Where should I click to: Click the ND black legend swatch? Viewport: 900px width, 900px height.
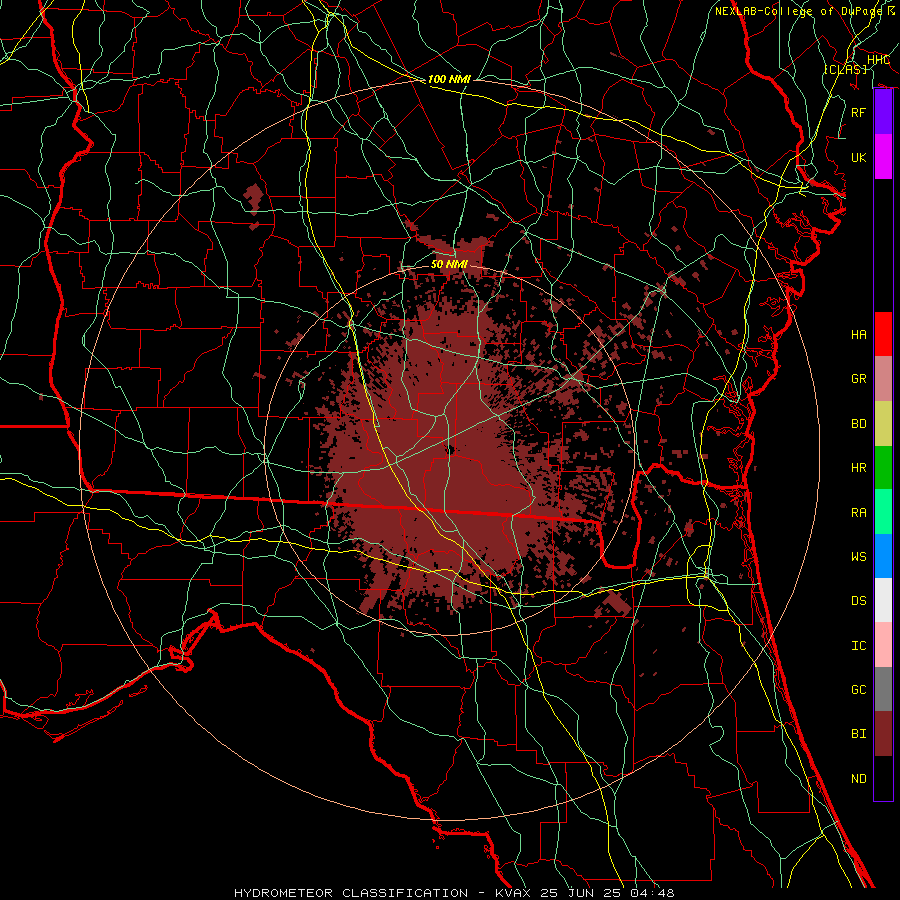(x=883, y=778)
